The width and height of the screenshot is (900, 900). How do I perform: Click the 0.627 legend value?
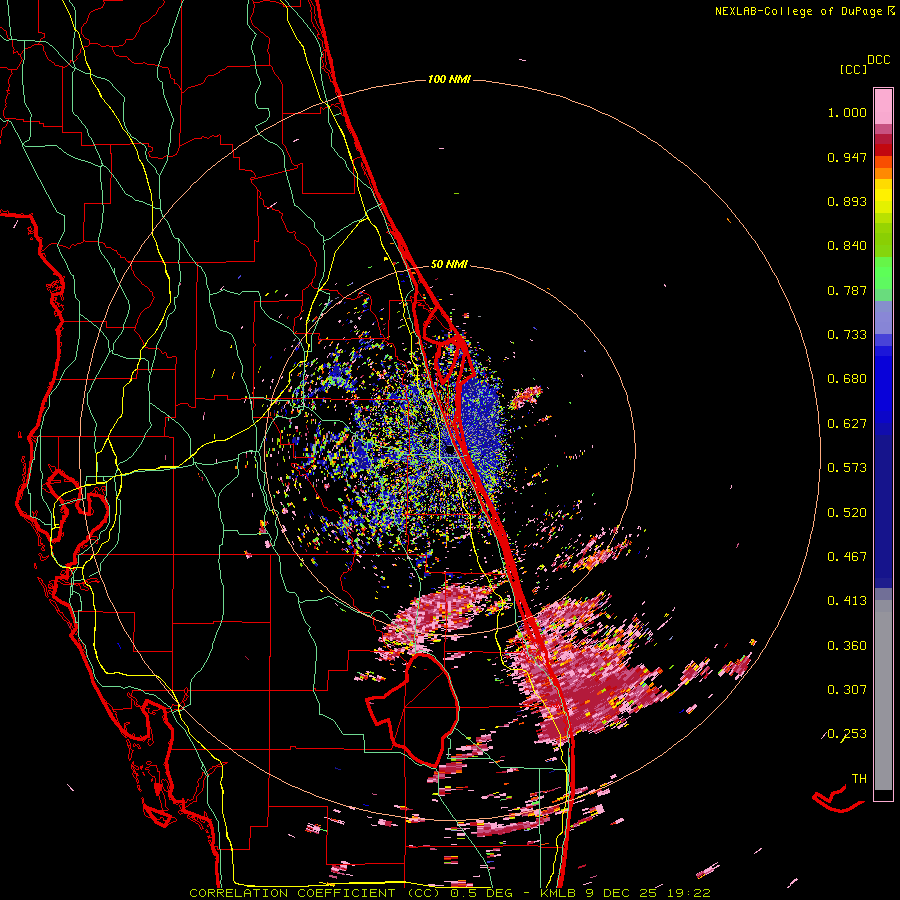(847, 424)
